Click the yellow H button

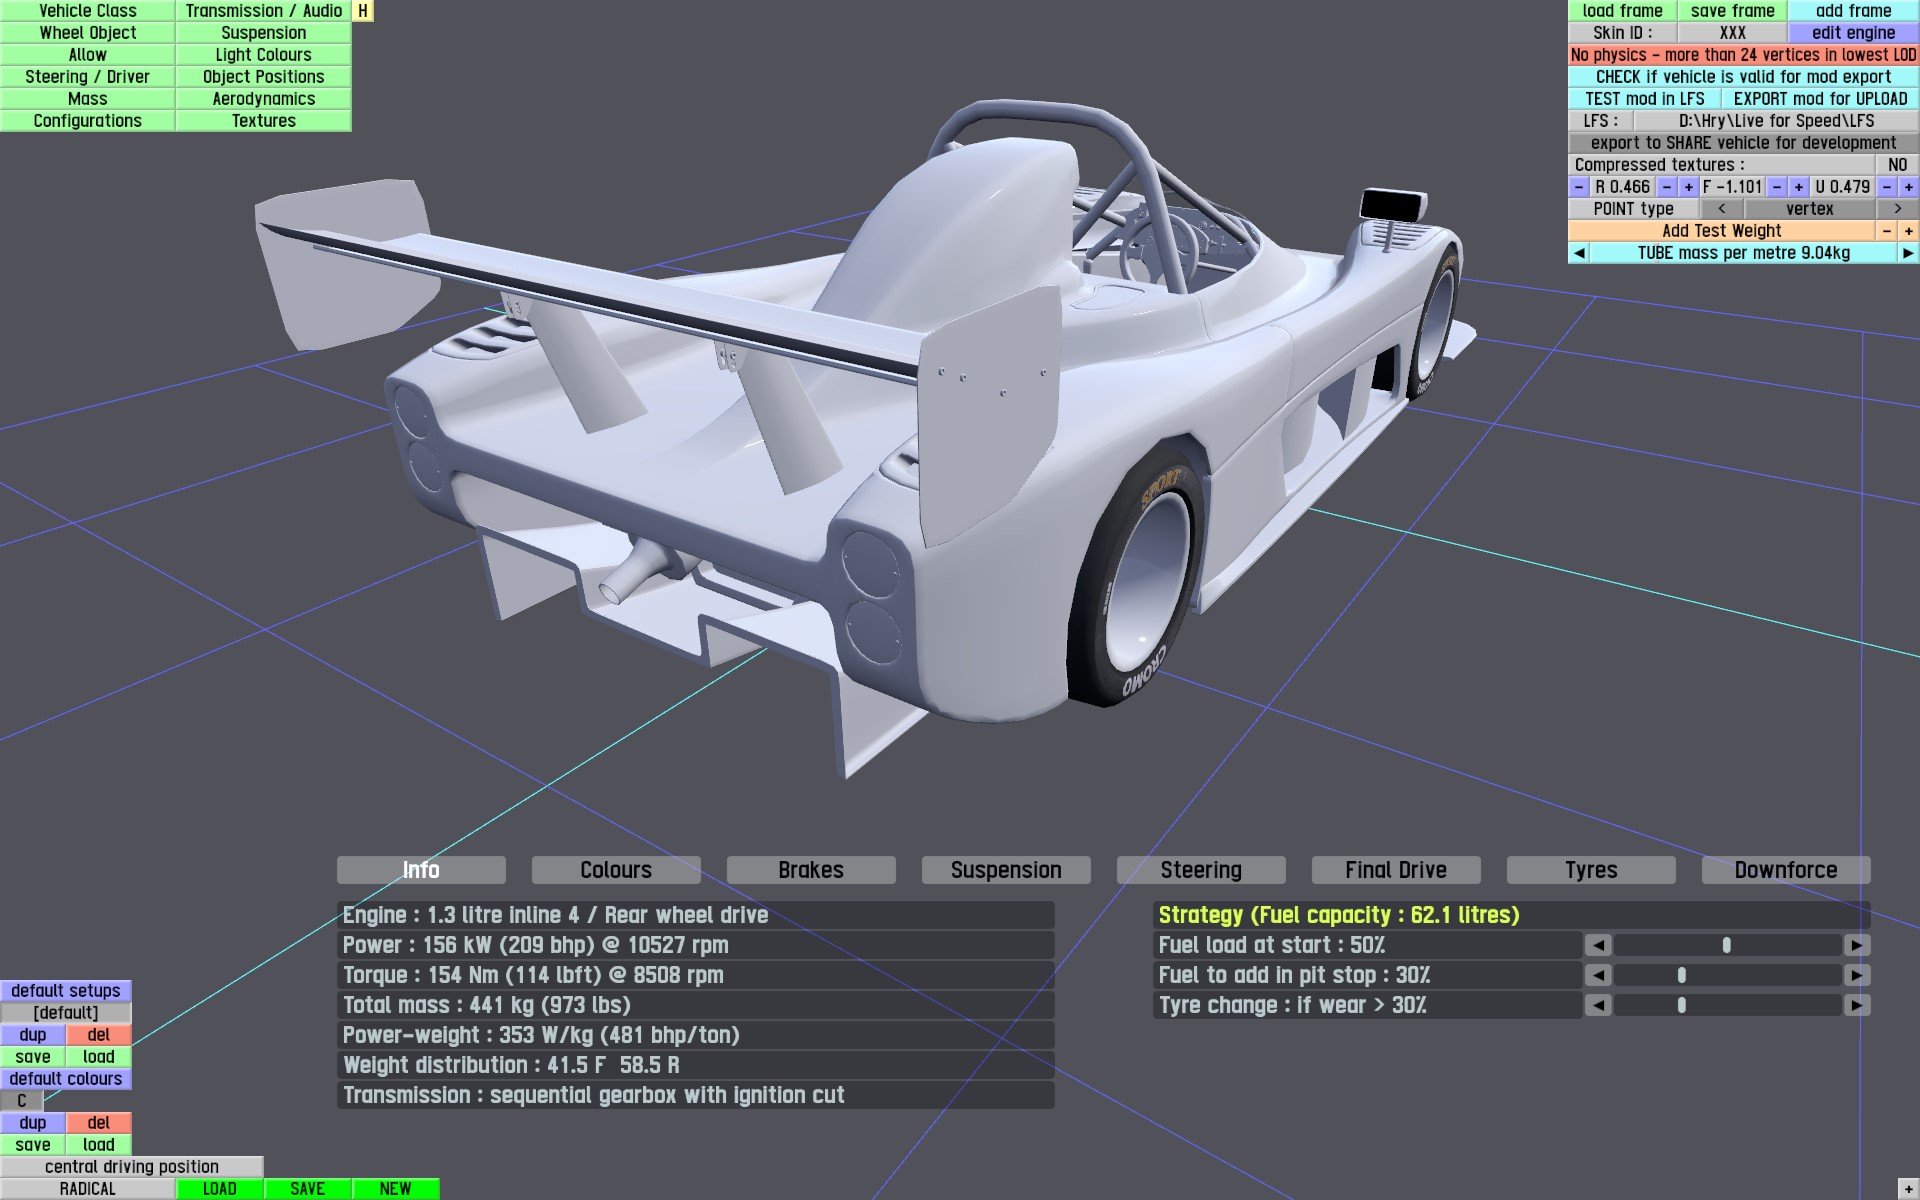pos(363,11)
